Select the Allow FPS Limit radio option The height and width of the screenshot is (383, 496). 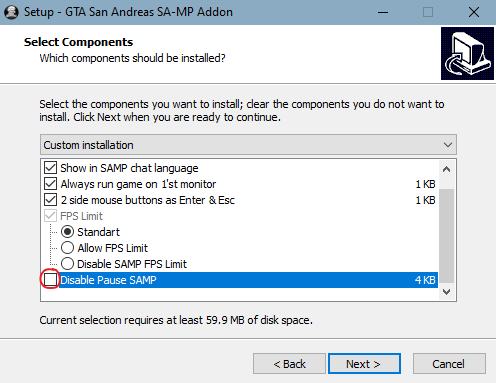coord(67,248)
